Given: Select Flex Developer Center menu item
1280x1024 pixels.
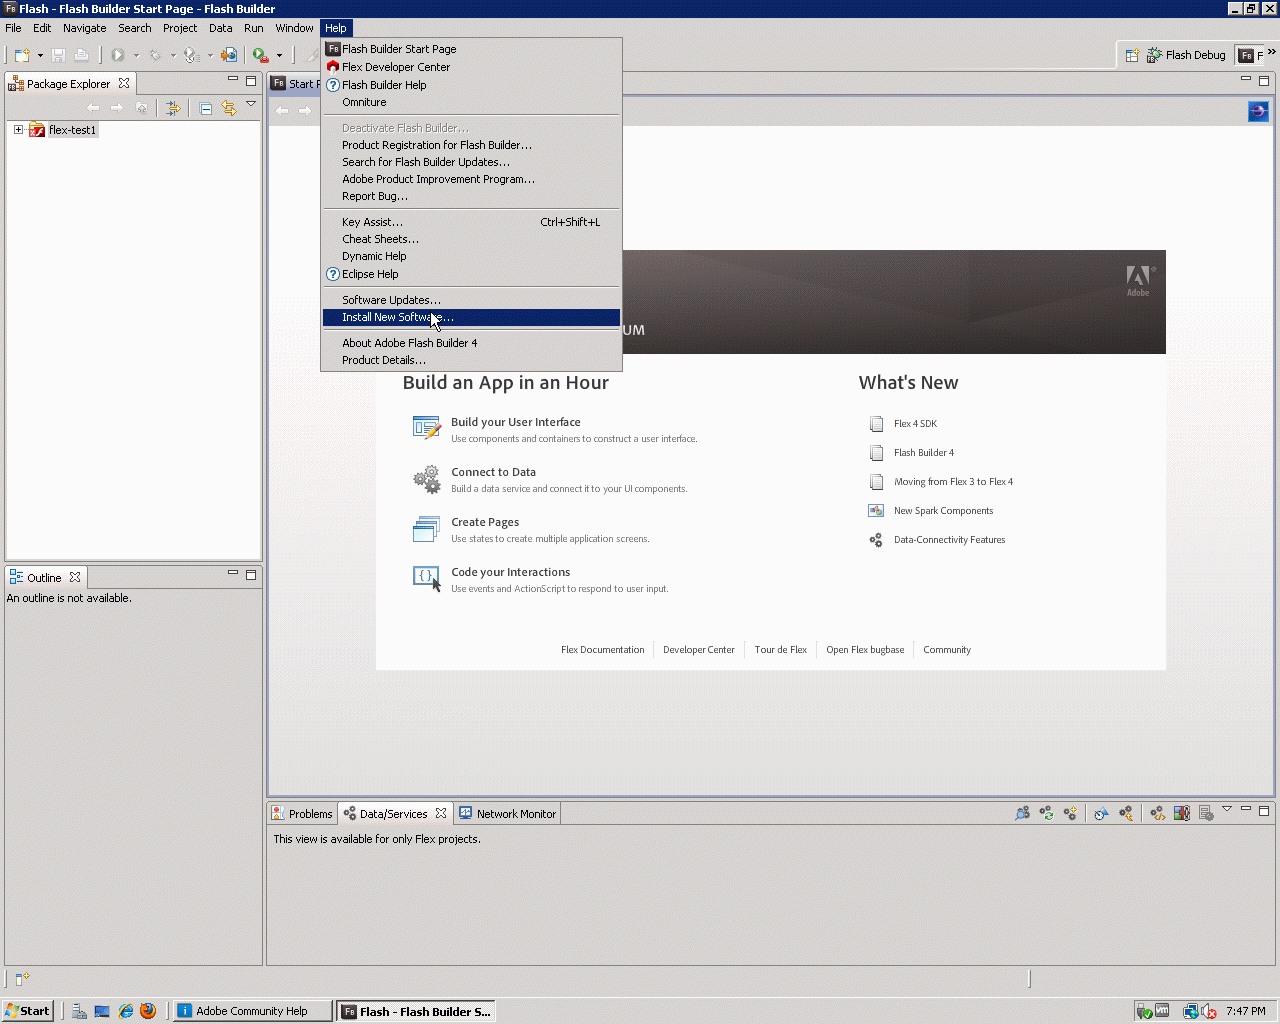Looking at the screenshot, I should 471,67.
